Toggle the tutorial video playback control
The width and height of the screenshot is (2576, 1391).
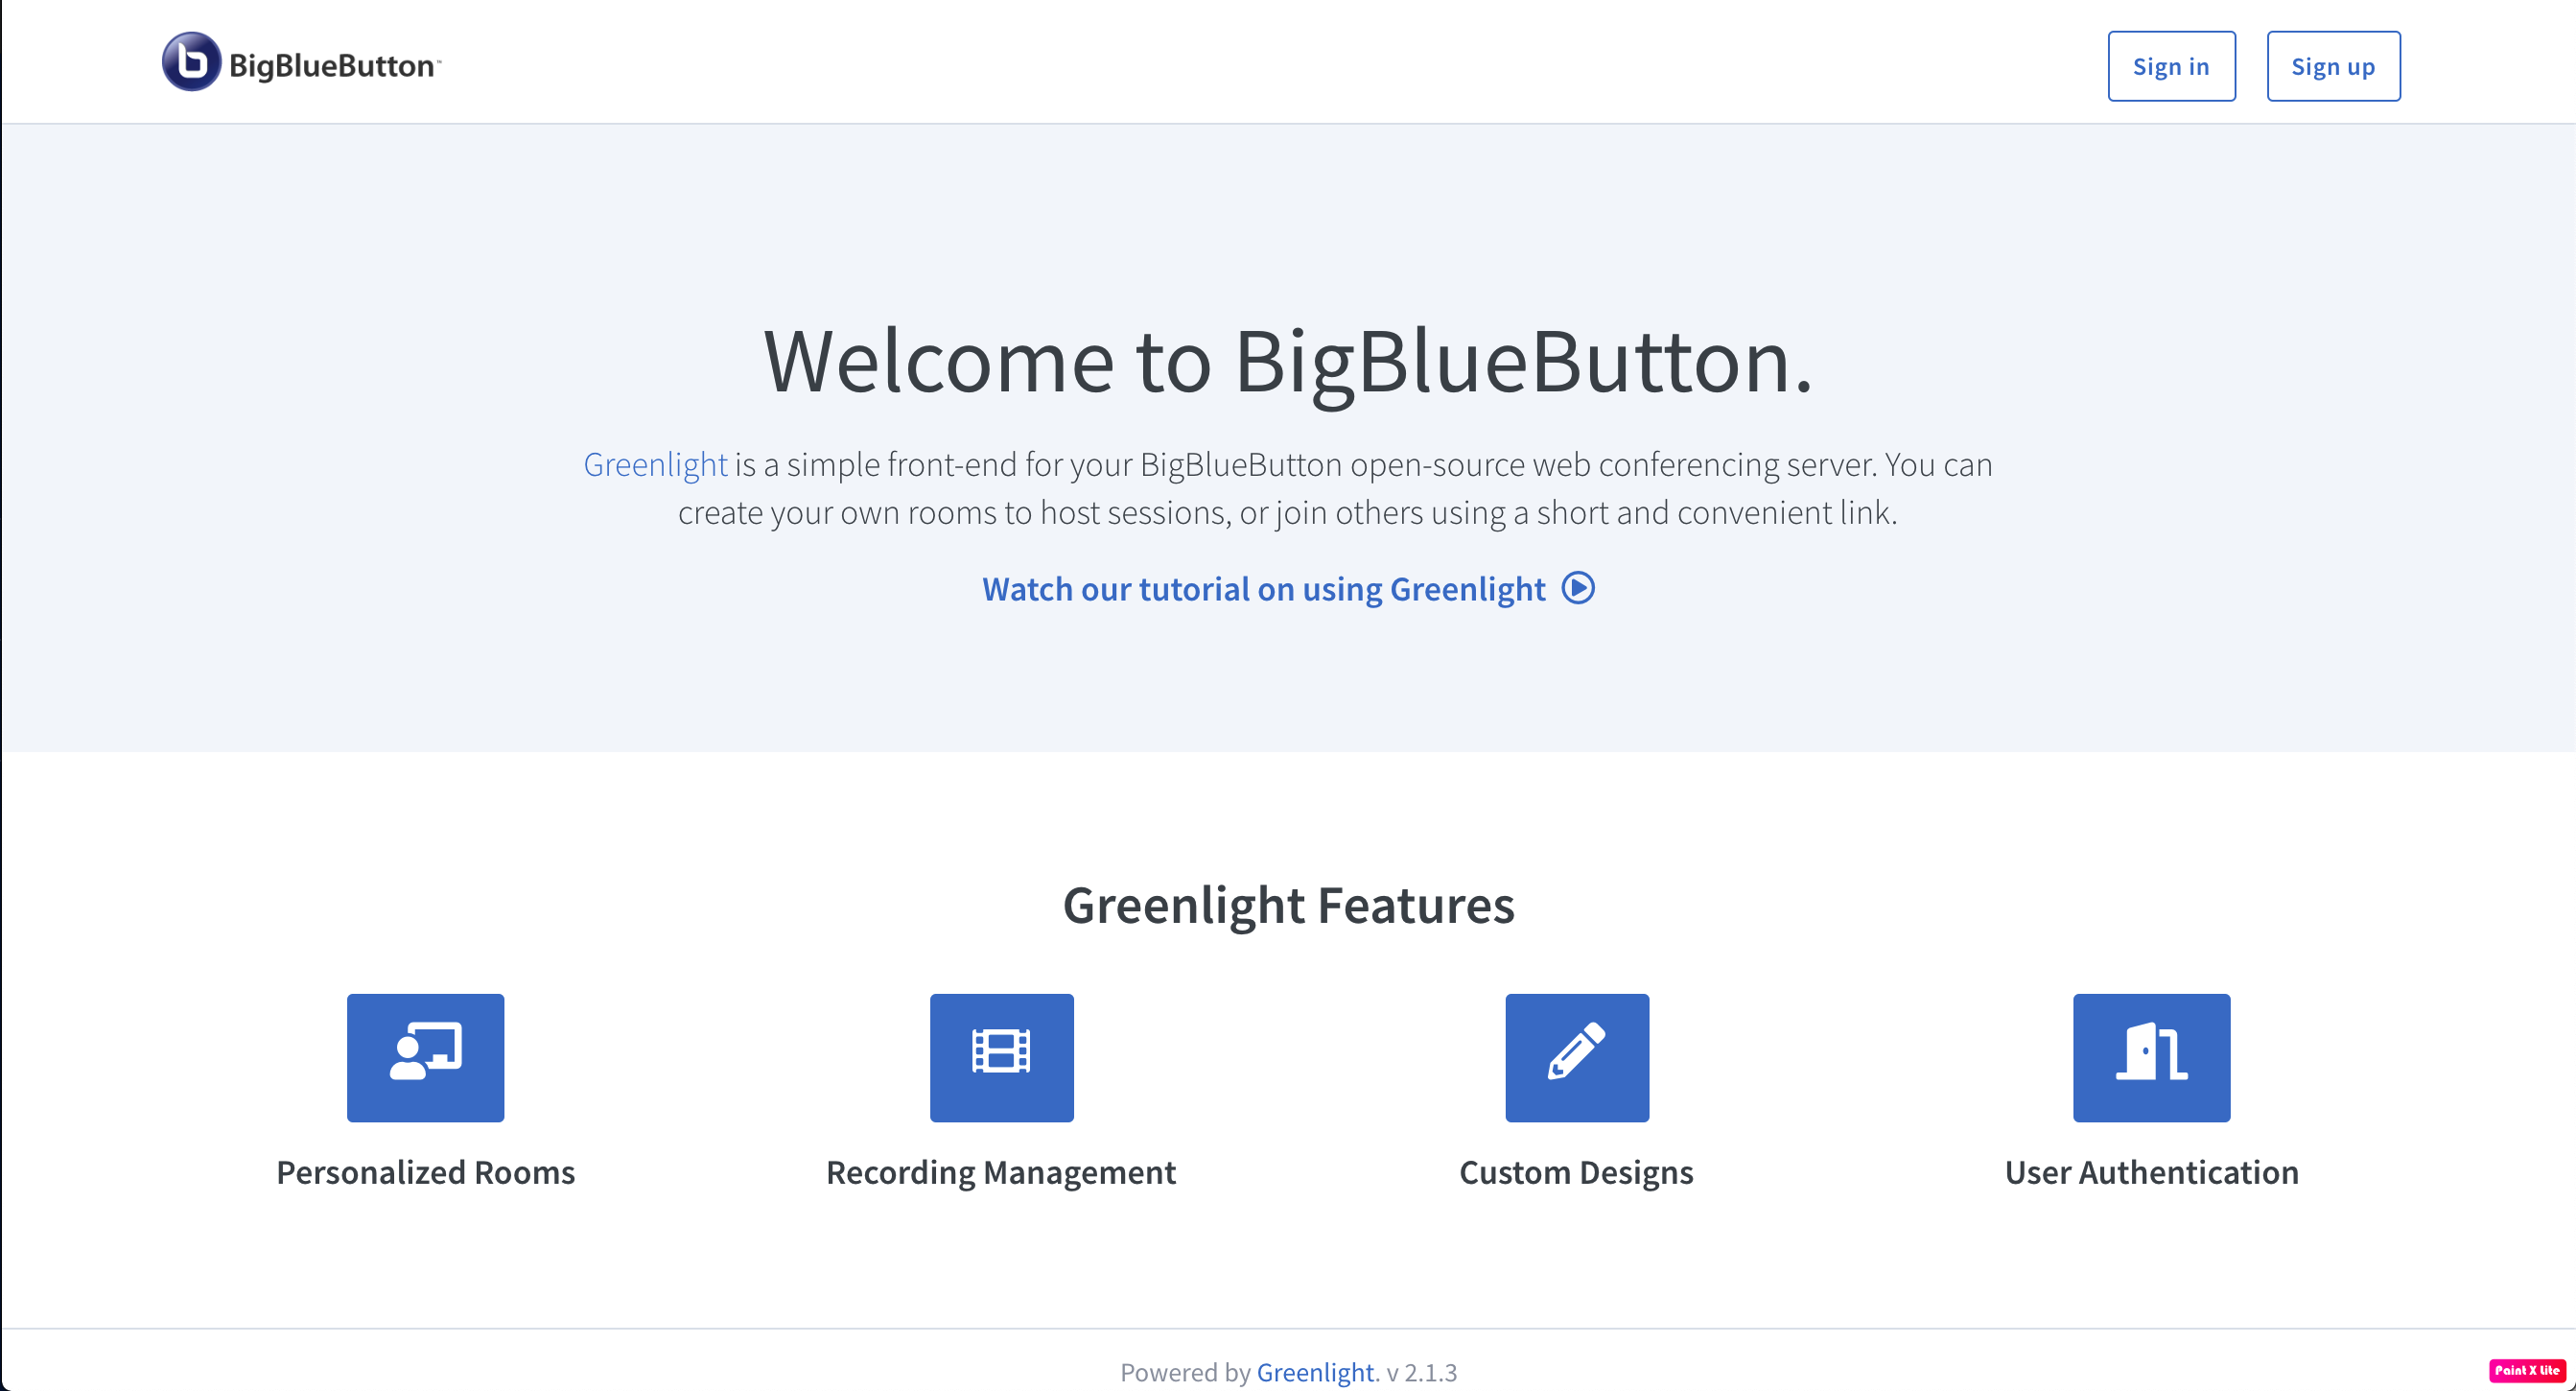coord(1577,587)
